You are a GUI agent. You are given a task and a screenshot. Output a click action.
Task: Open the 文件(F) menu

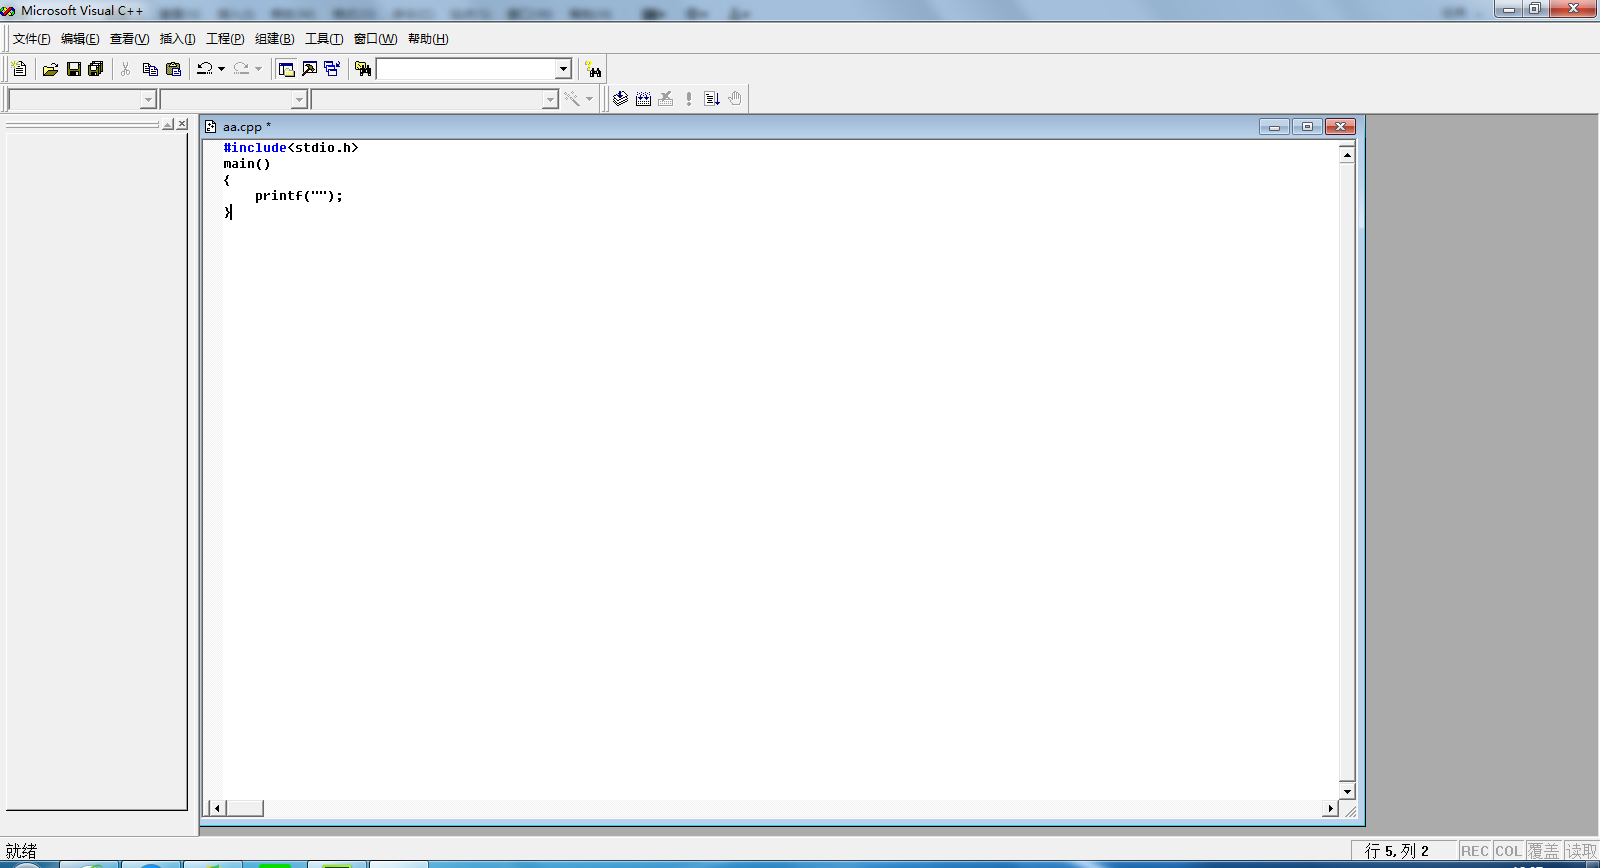pos(31,39)
